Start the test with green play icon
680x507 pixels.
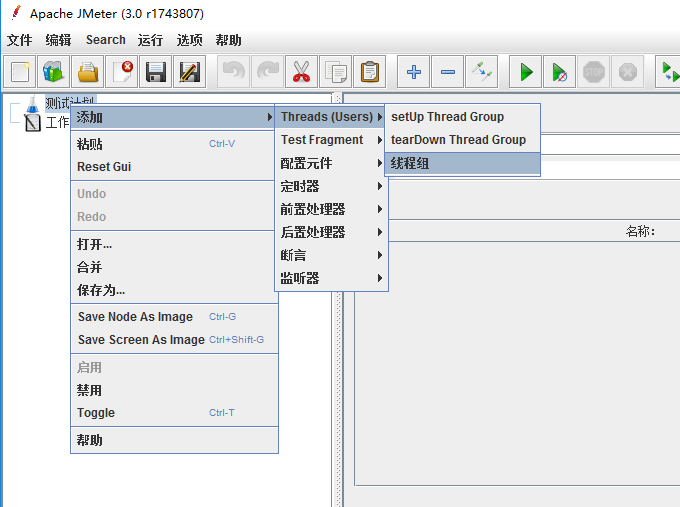click(x=526, y=72)
